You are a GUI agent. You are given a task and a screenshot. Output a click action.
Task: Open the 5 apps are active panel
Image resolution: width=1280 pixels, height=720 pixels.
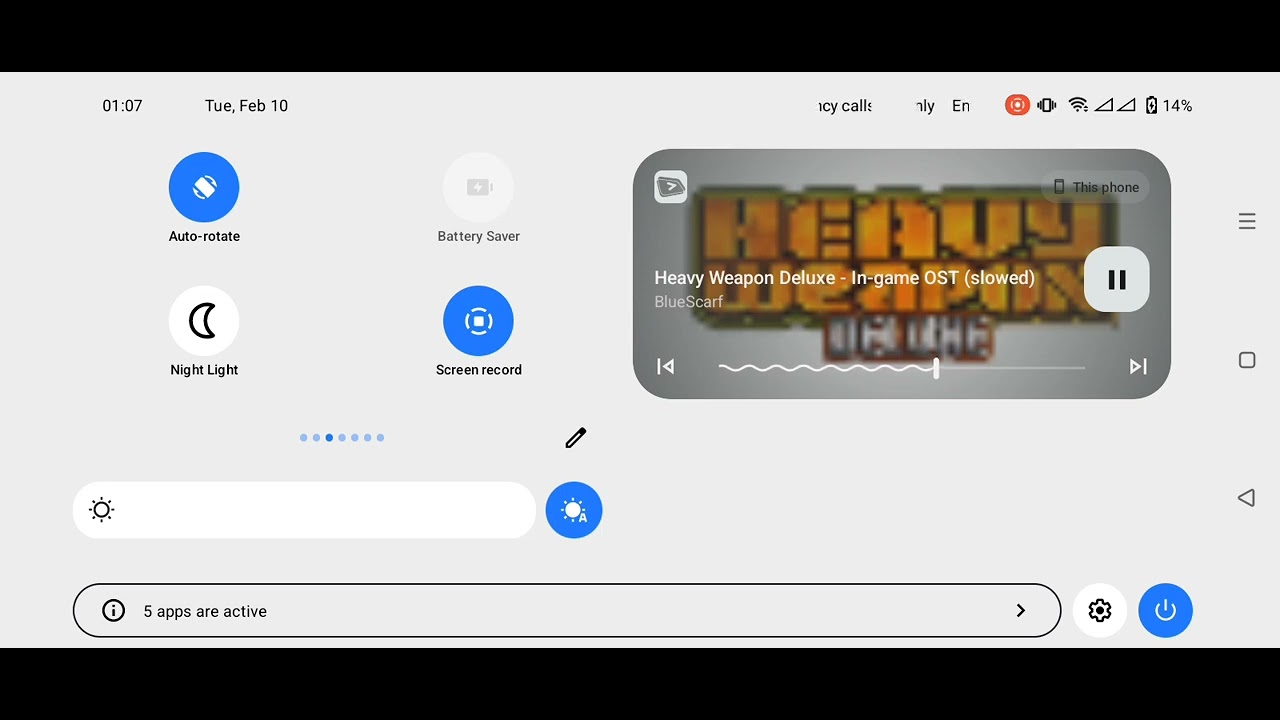click(567, 611)
